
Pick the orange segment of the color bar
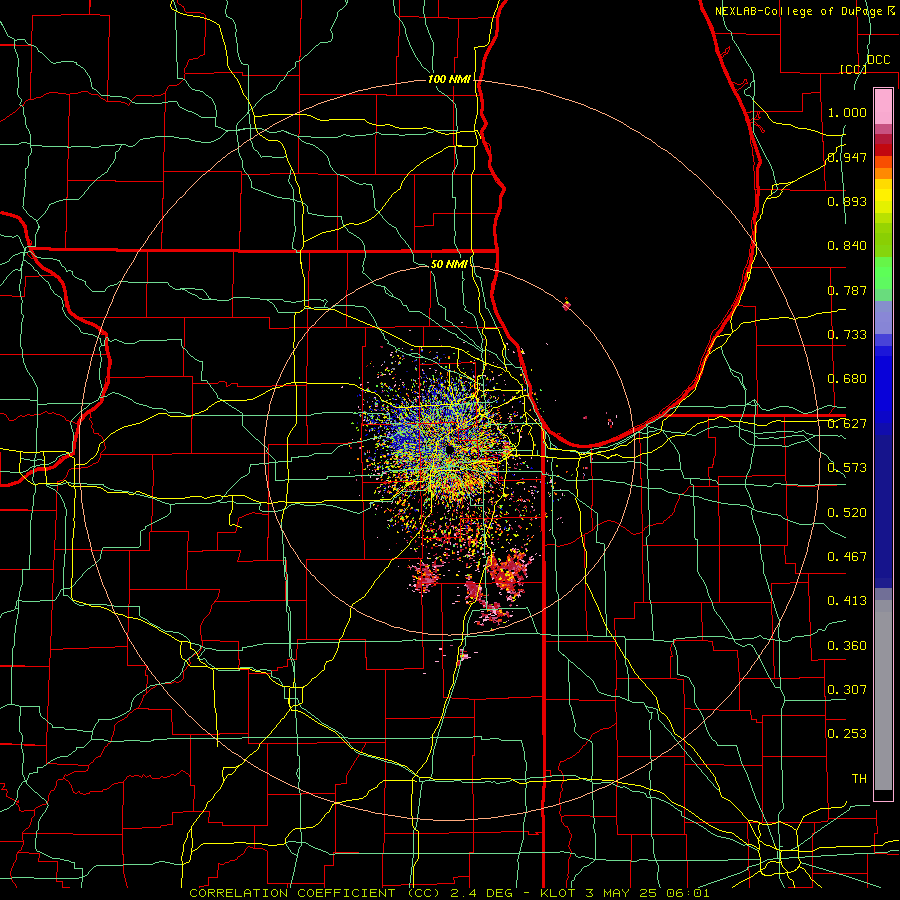[x=883, y=173]
